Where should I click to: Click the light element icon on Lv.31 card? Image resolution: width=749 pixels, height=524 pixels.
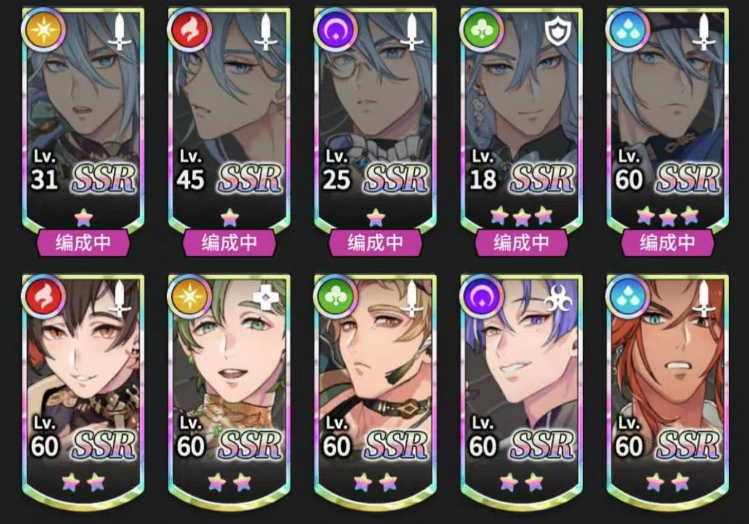coord(43,29)
